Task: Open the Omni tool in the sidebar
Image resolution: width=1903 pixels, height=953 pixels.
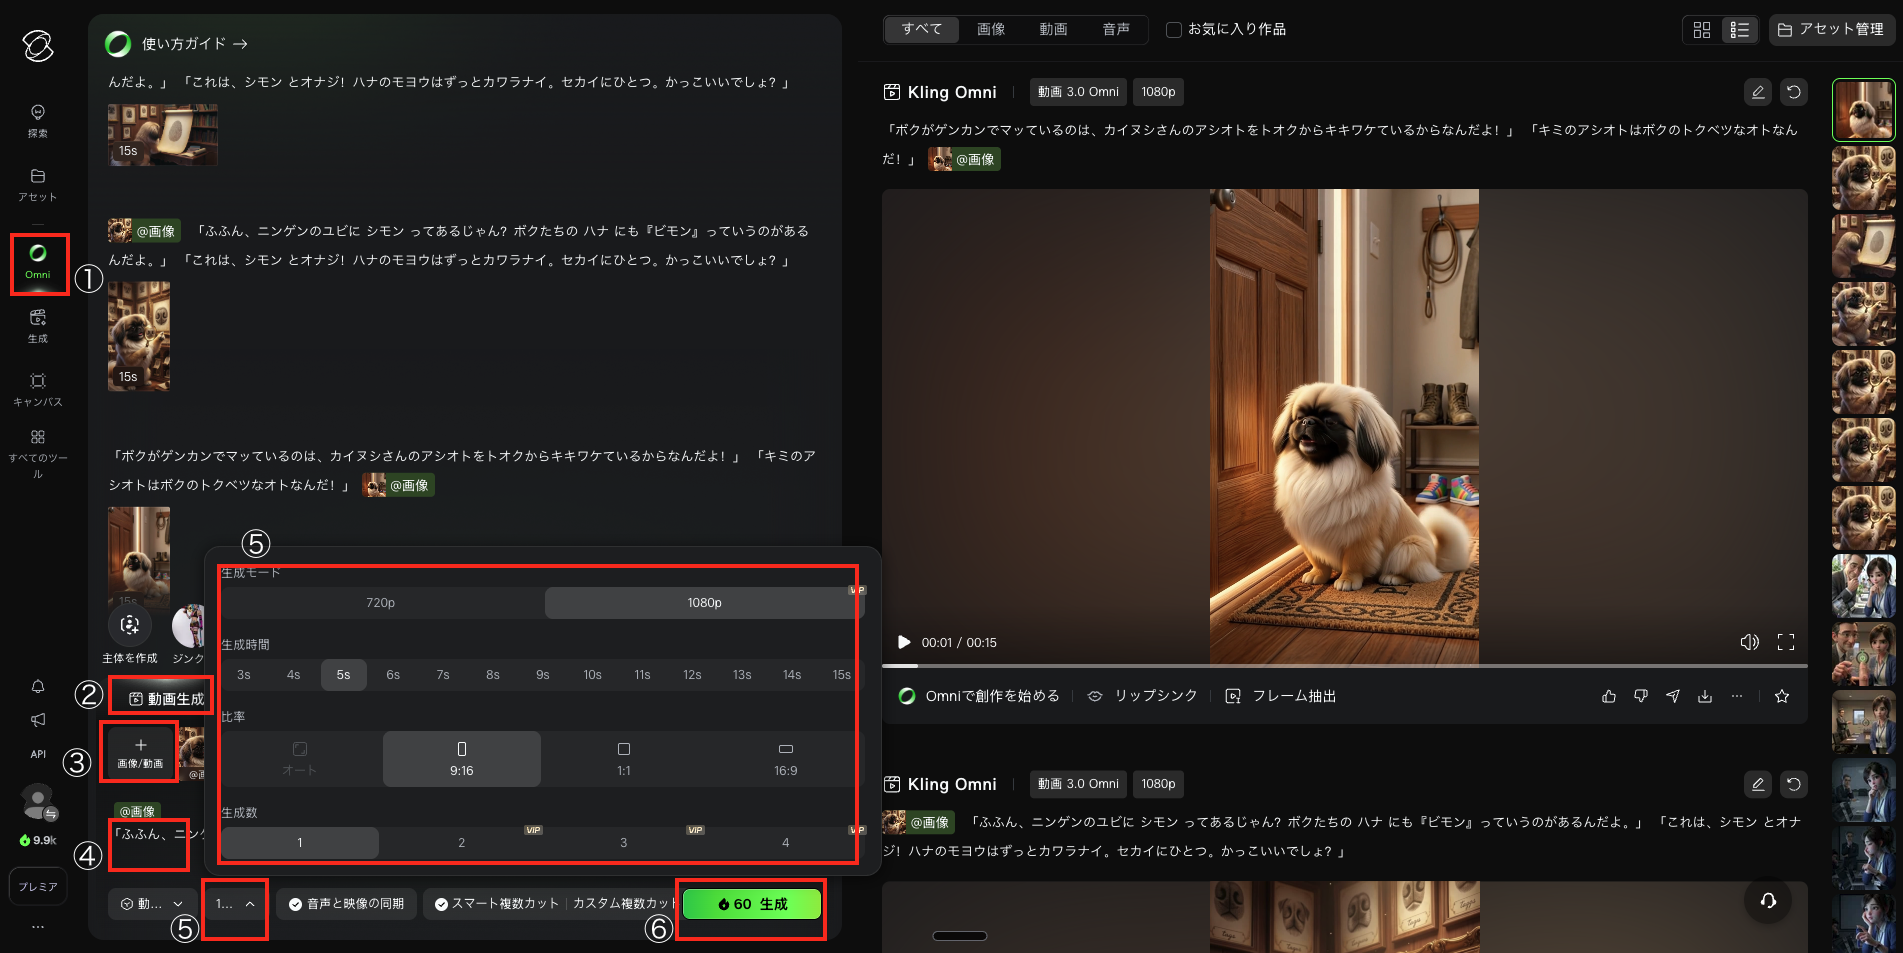Action: point(38,262)
